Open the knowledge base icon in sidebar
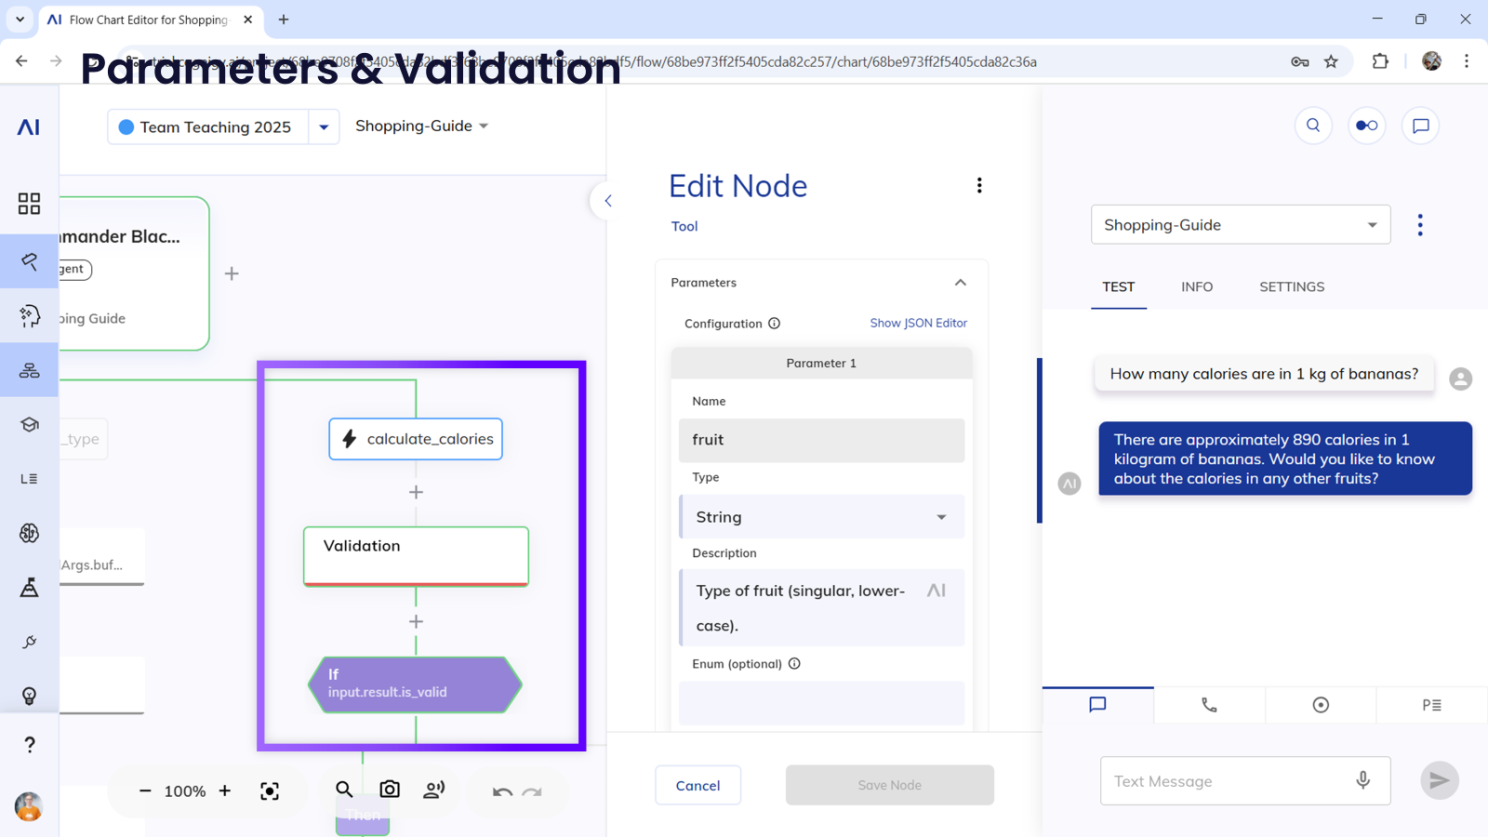The height and width of the screenshot is (837, 1488). 29,423
